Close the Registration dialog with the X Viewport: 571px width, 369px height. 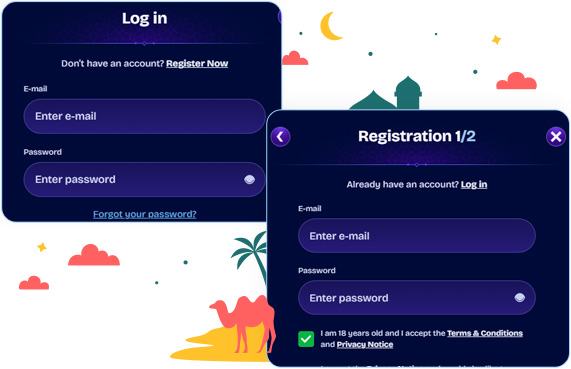tap(556, 137)
